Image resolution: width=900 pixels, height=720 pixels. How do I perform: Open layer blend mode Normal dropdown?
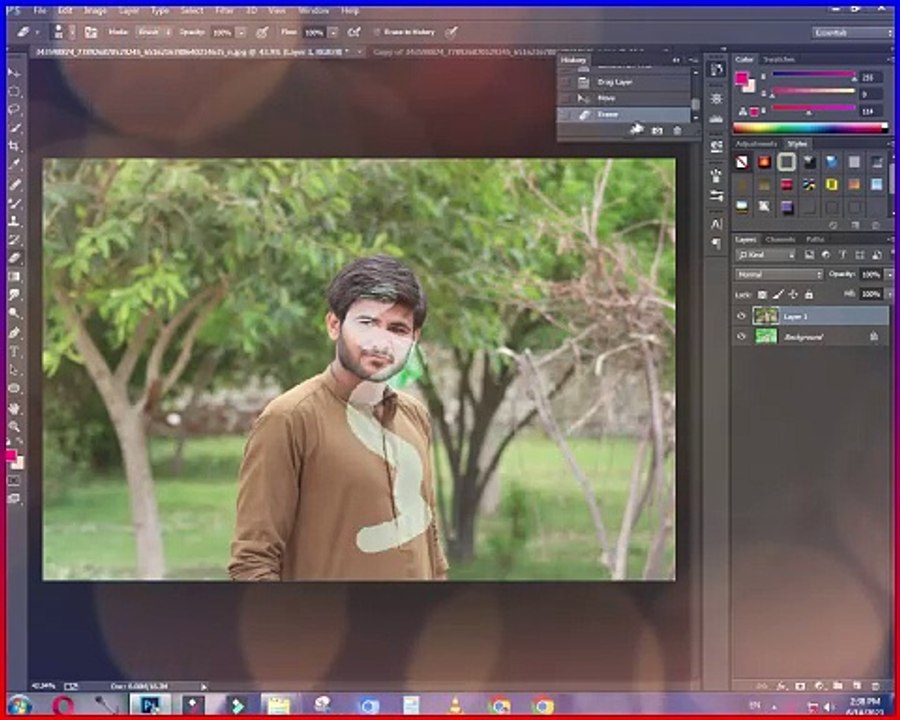point(779,274)
